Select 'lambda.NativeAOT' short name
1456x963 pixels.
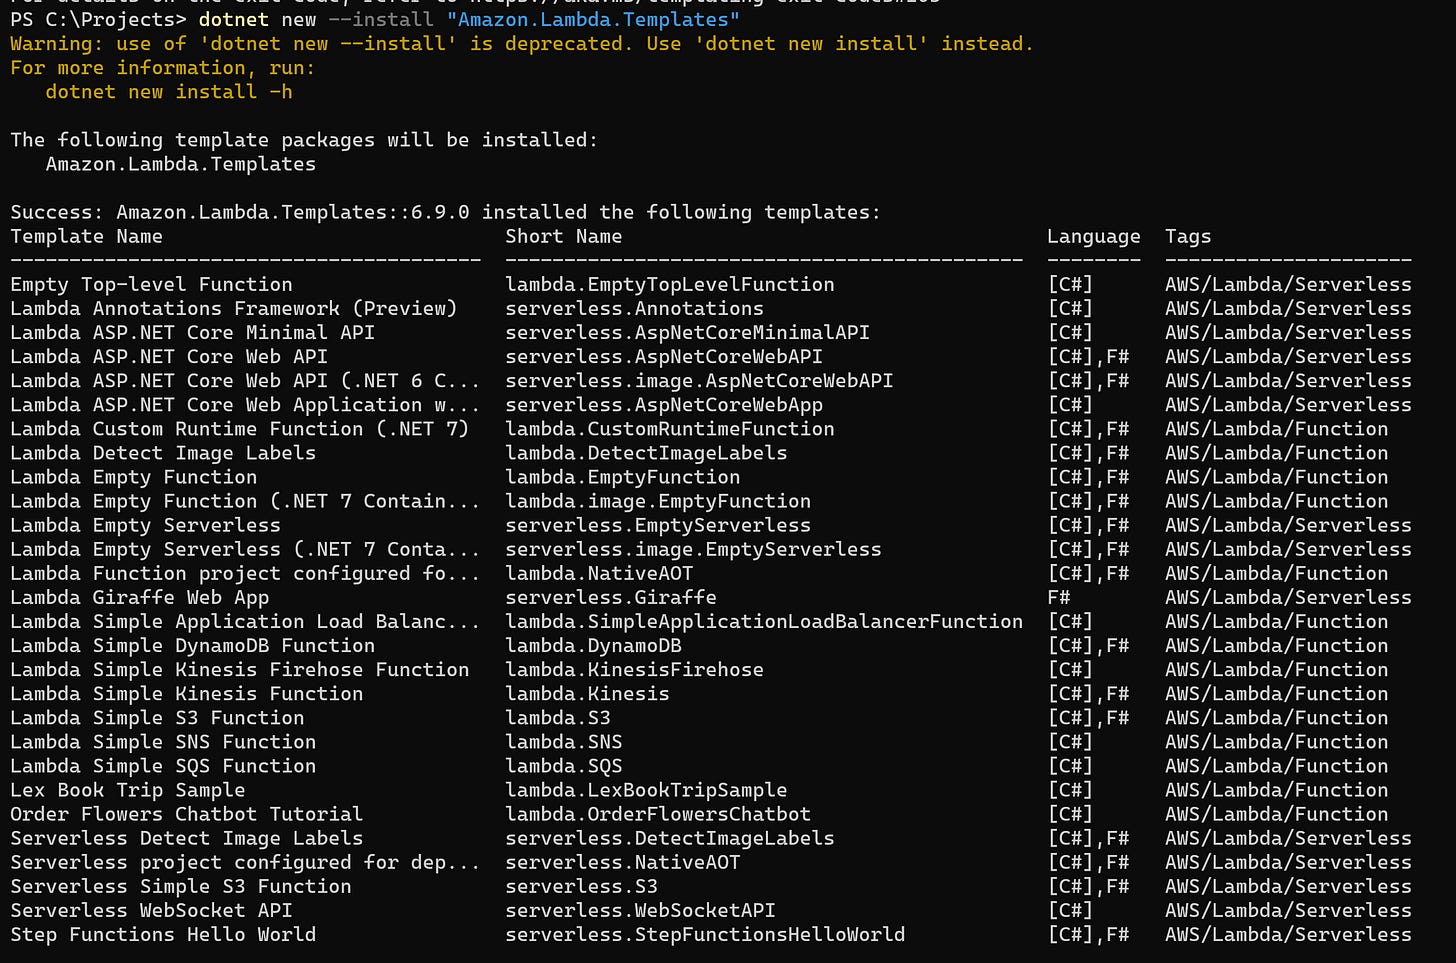pyautogui.click(x=599, y=573)
